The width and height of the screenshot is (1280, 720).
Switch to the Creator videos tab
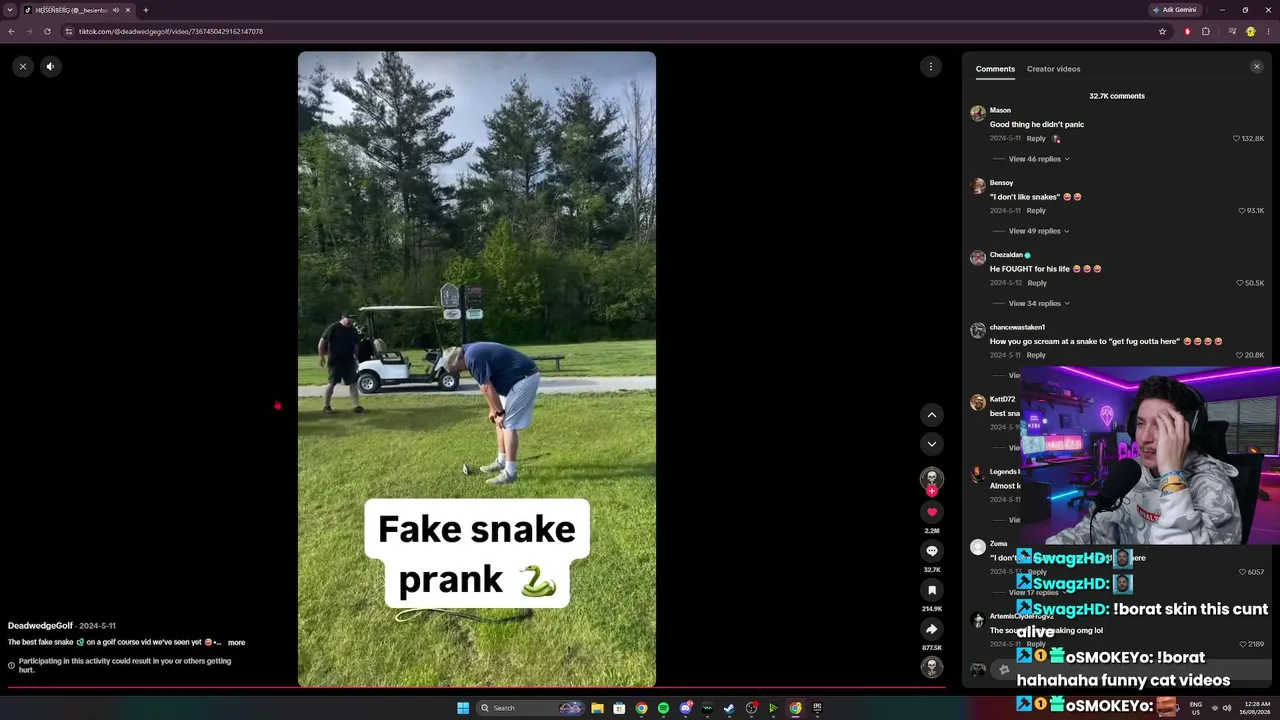[1053, 69]
